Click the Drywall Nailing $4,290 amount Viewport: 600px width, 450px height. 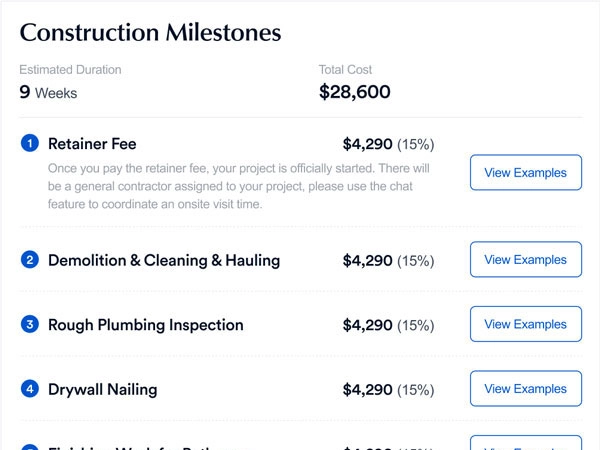[367, 388]
